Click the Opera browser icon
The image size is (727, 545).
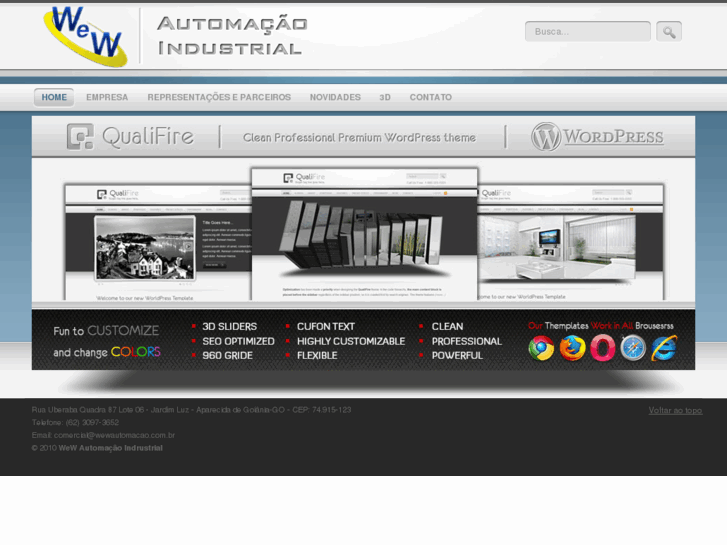pyautogui.click(x=602, y=348)
